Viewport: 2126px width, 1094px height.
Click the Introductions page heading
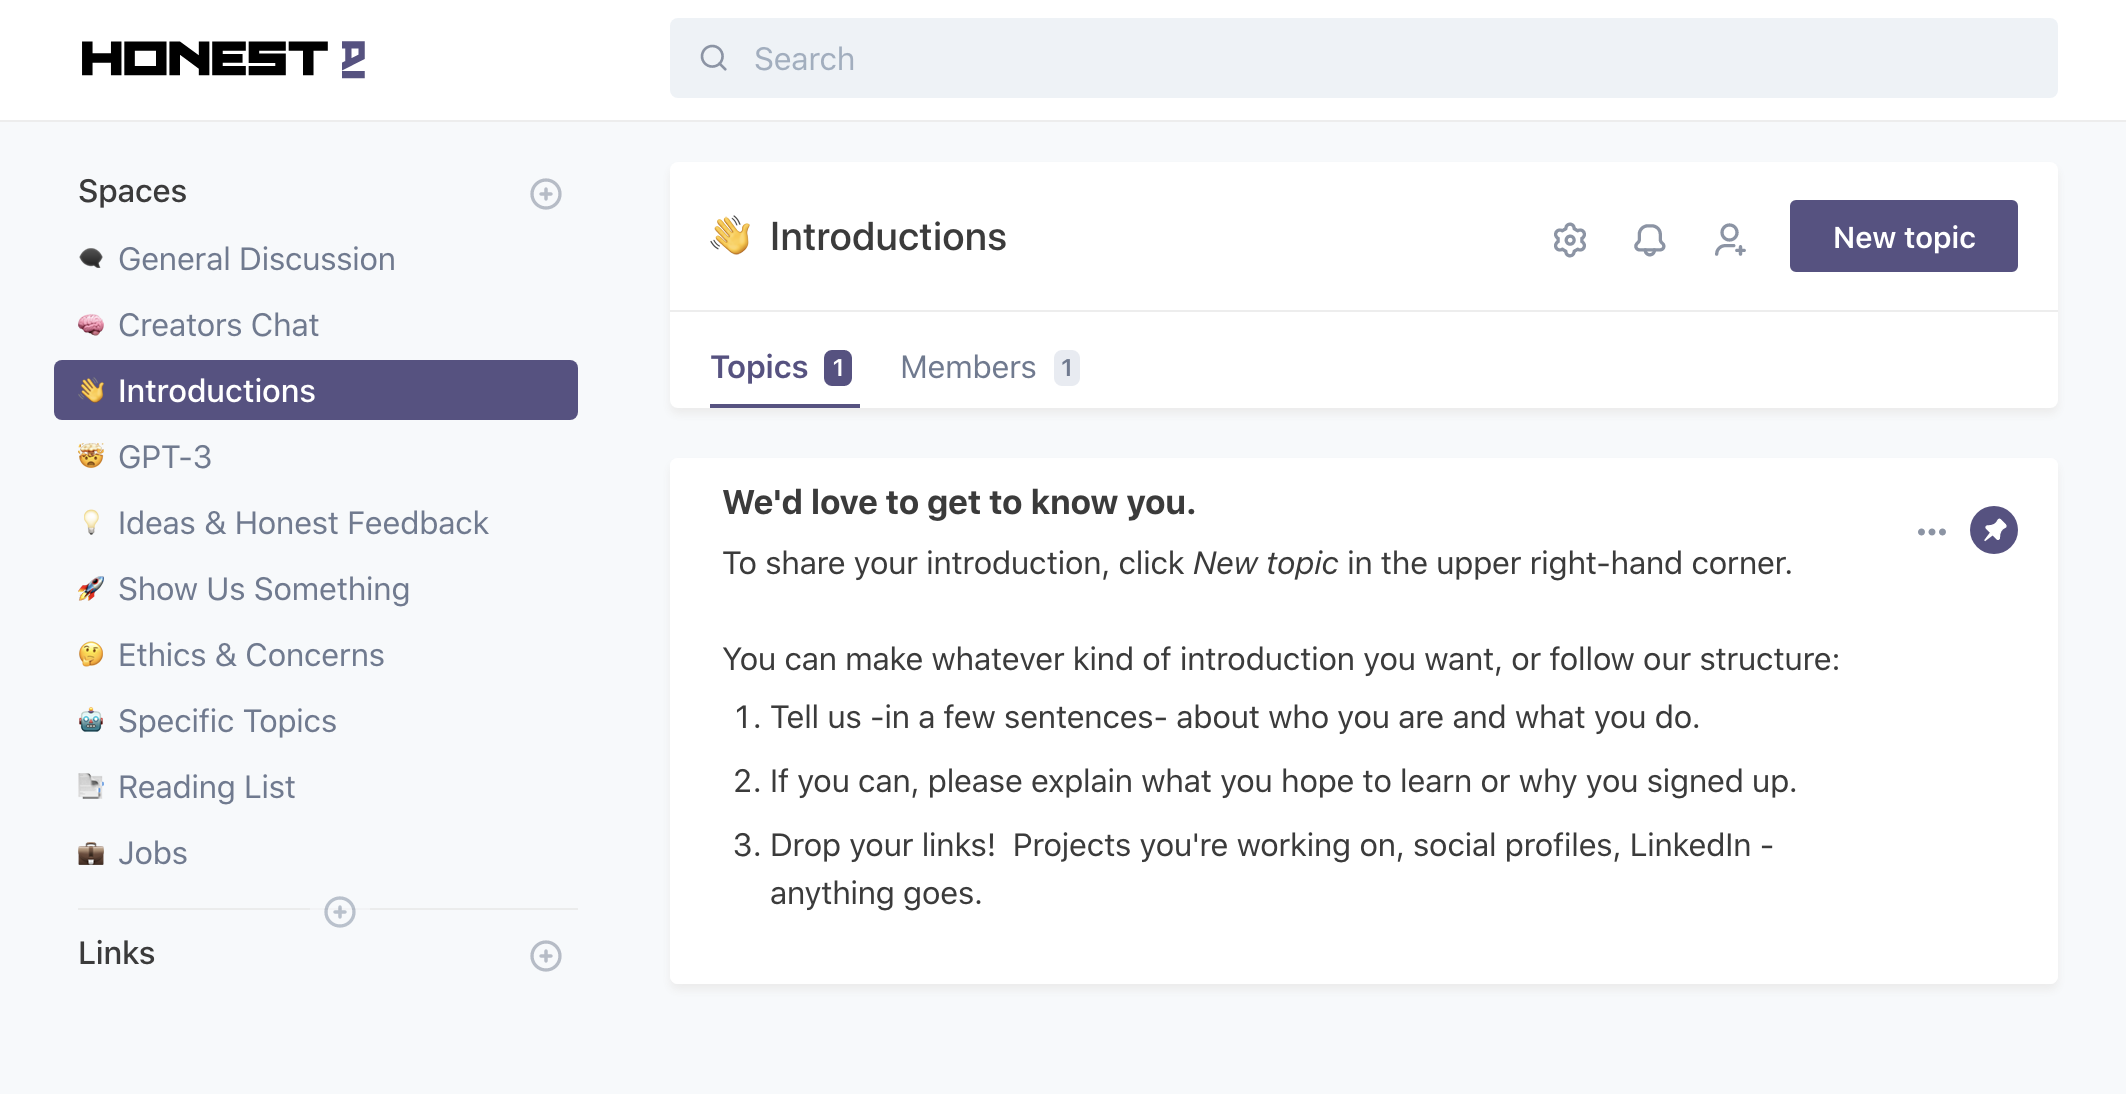pos(888,237)
